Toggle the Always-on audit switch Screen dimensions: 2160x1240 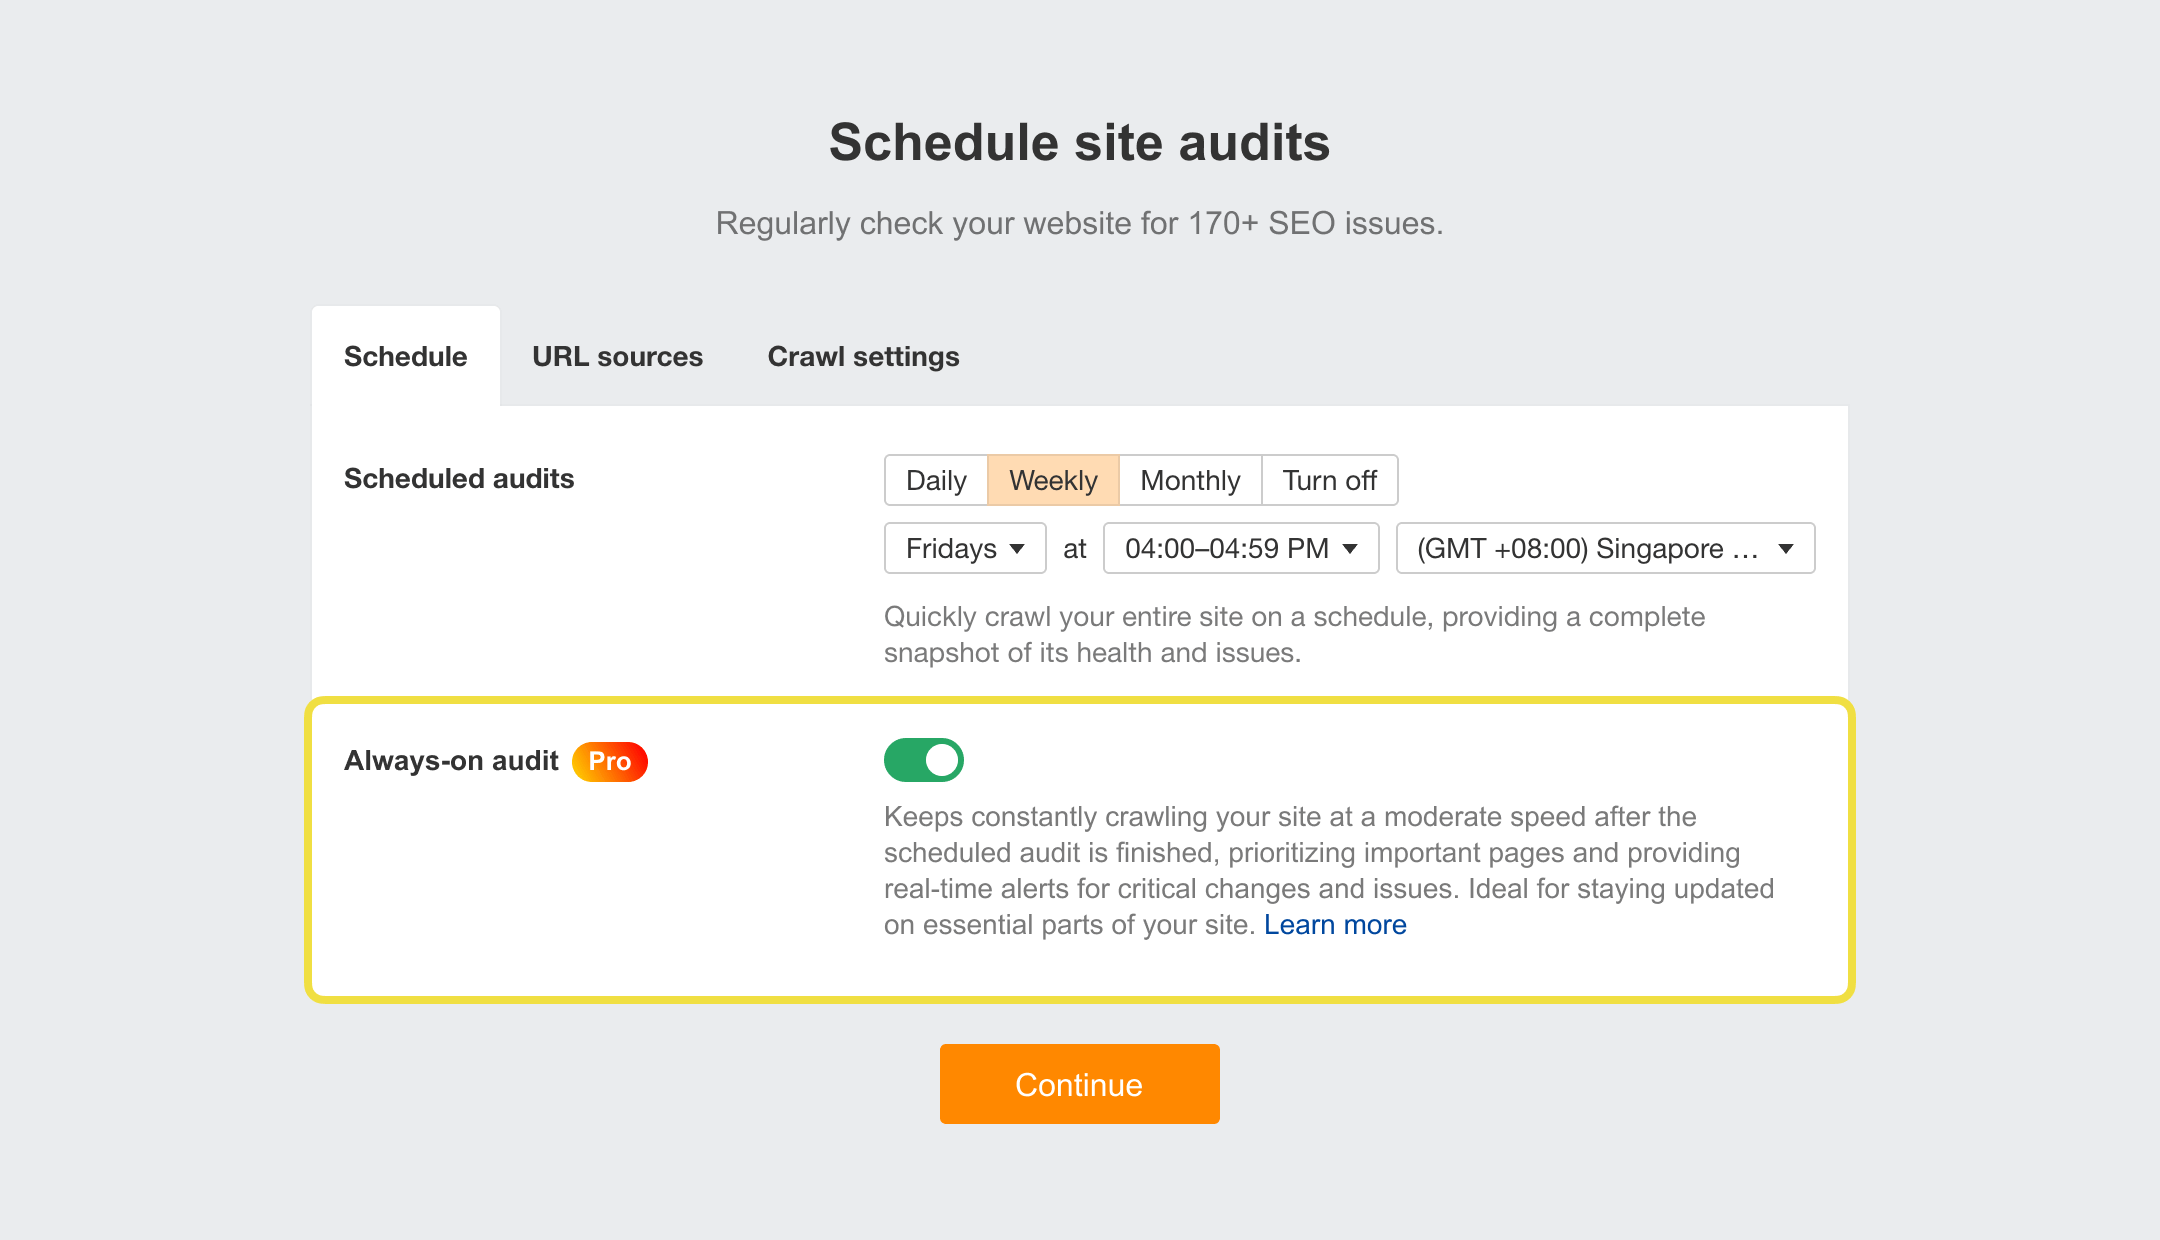[x=923, y=760]
